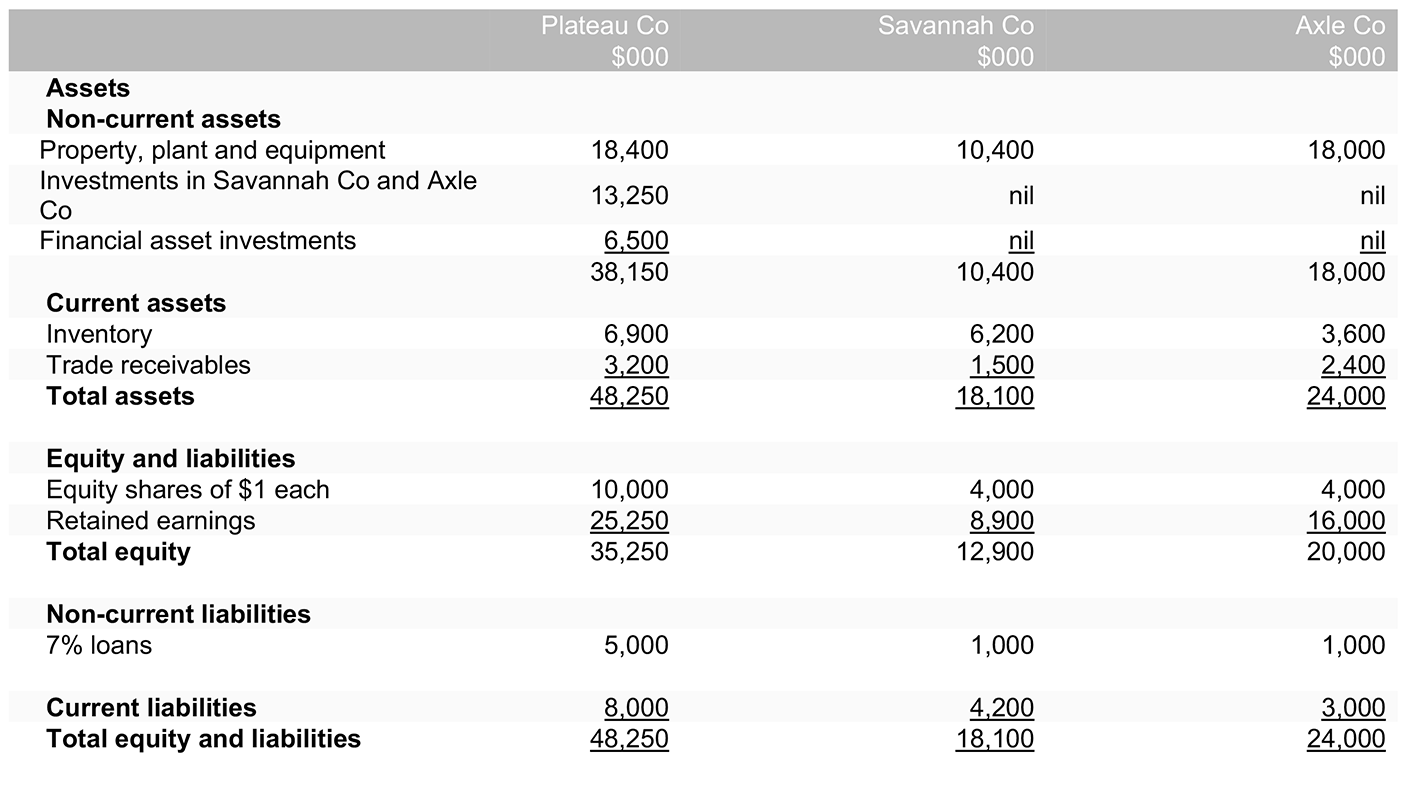
Task: Click the Current assets heading
Action: point(136,303)
